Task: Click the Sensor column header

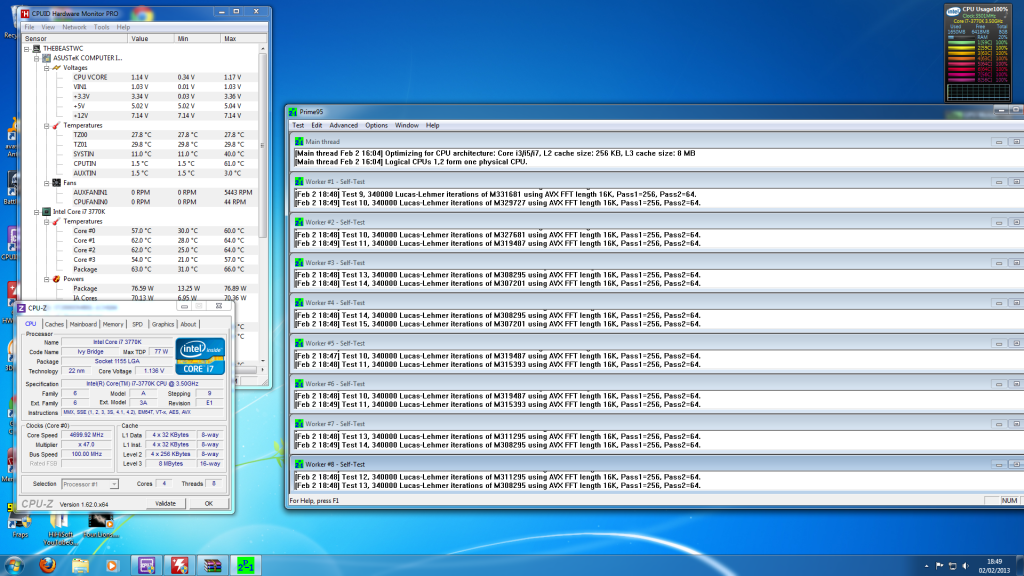Action: 74,39
